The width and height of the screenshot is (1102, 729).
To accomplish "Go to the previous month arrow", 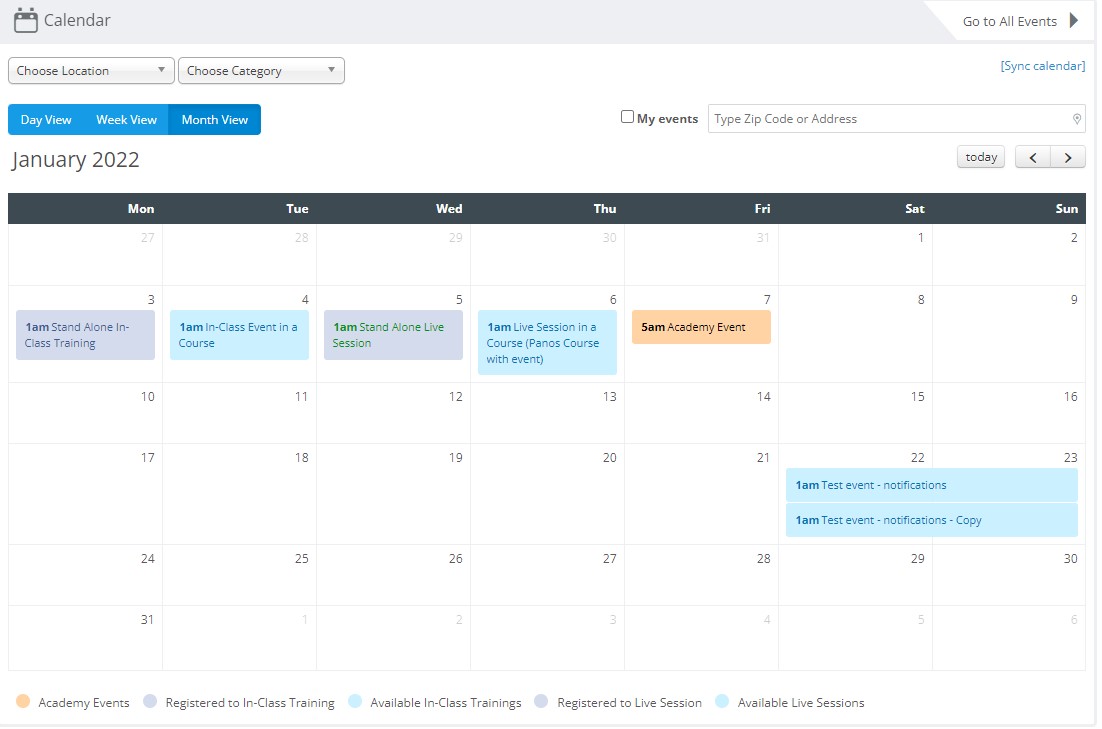I will (x=1033, y=157).
